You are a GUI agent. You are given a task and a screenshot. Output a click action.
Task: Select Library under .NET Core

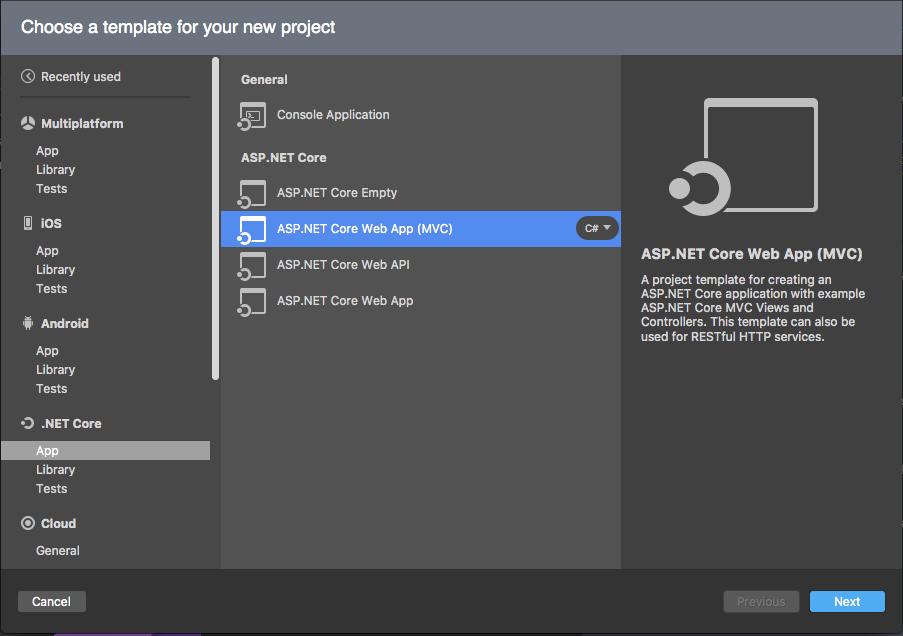55,470
